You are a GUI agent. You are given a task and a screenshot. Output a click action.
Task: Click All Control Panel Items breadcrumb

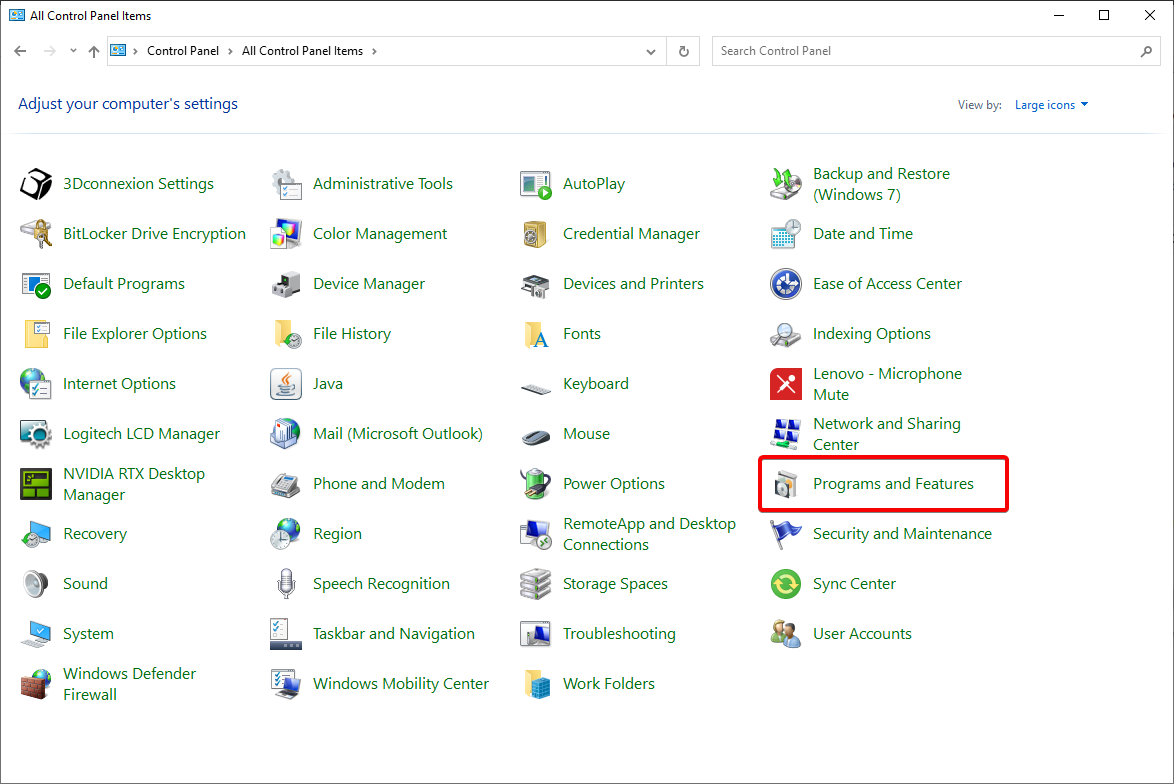(302, 51)
